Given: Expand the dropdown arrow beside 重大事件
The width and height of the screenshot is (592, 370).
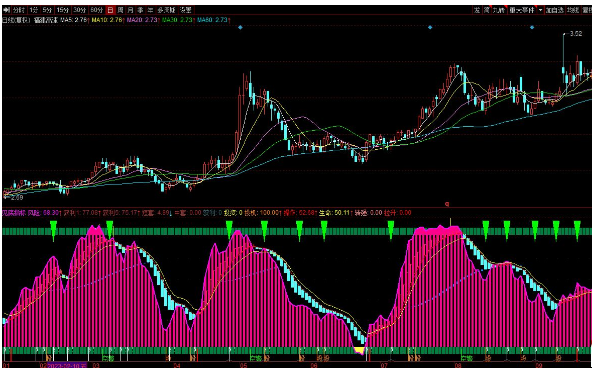Looking at the screenshot, I should pyautogui.click(x=541, y=10).
